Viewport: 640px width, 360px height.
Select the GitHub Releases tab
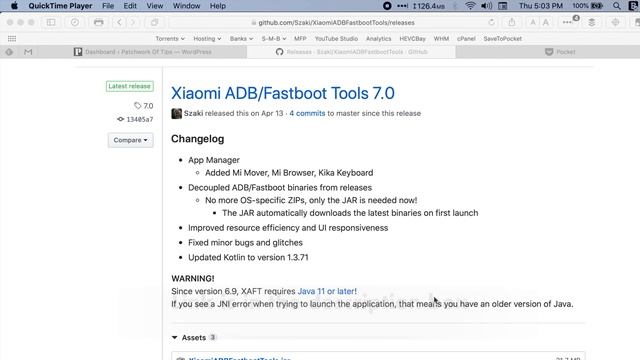[x=351, y=52]
